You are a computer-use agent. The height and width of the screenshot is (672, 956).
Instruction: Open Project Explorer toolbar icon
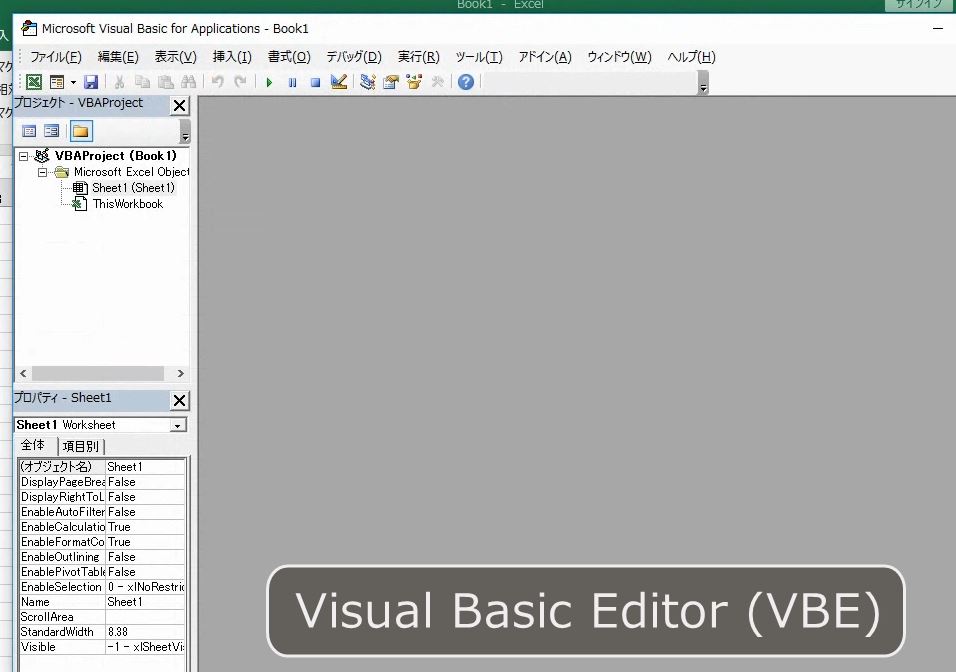[367, 82]
